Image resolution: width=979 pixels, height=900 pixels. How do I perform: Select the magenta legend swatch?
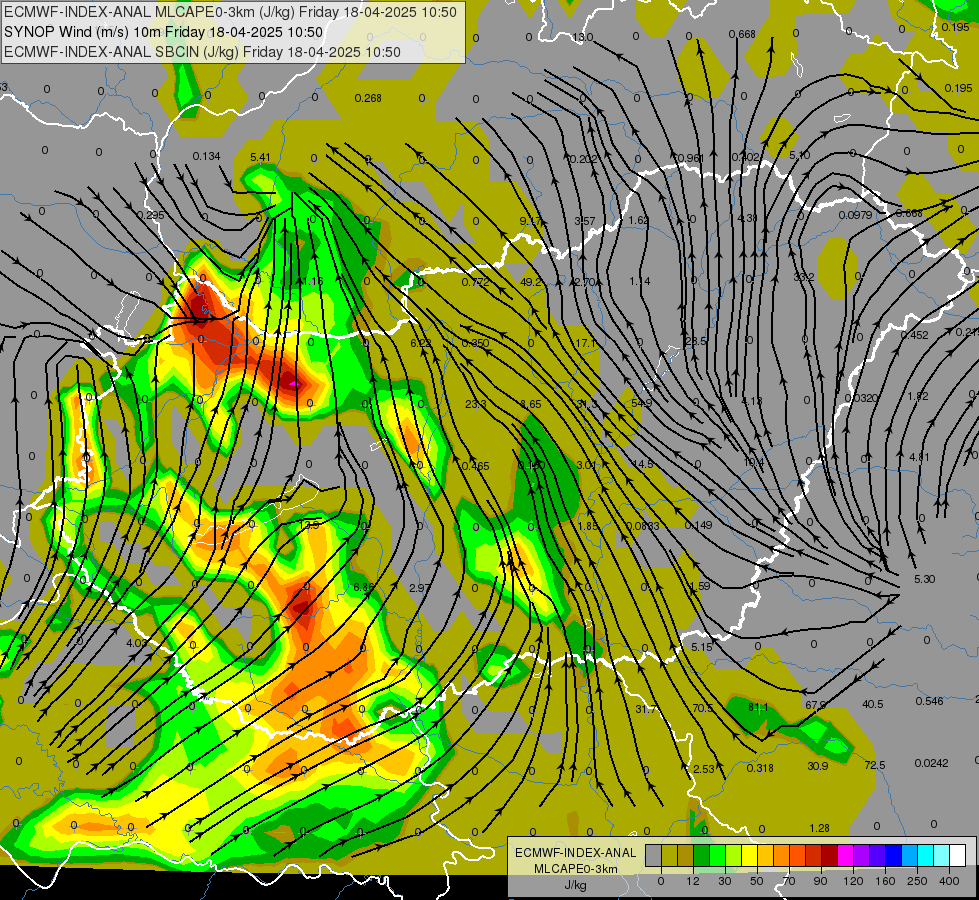tap(845, 855)
